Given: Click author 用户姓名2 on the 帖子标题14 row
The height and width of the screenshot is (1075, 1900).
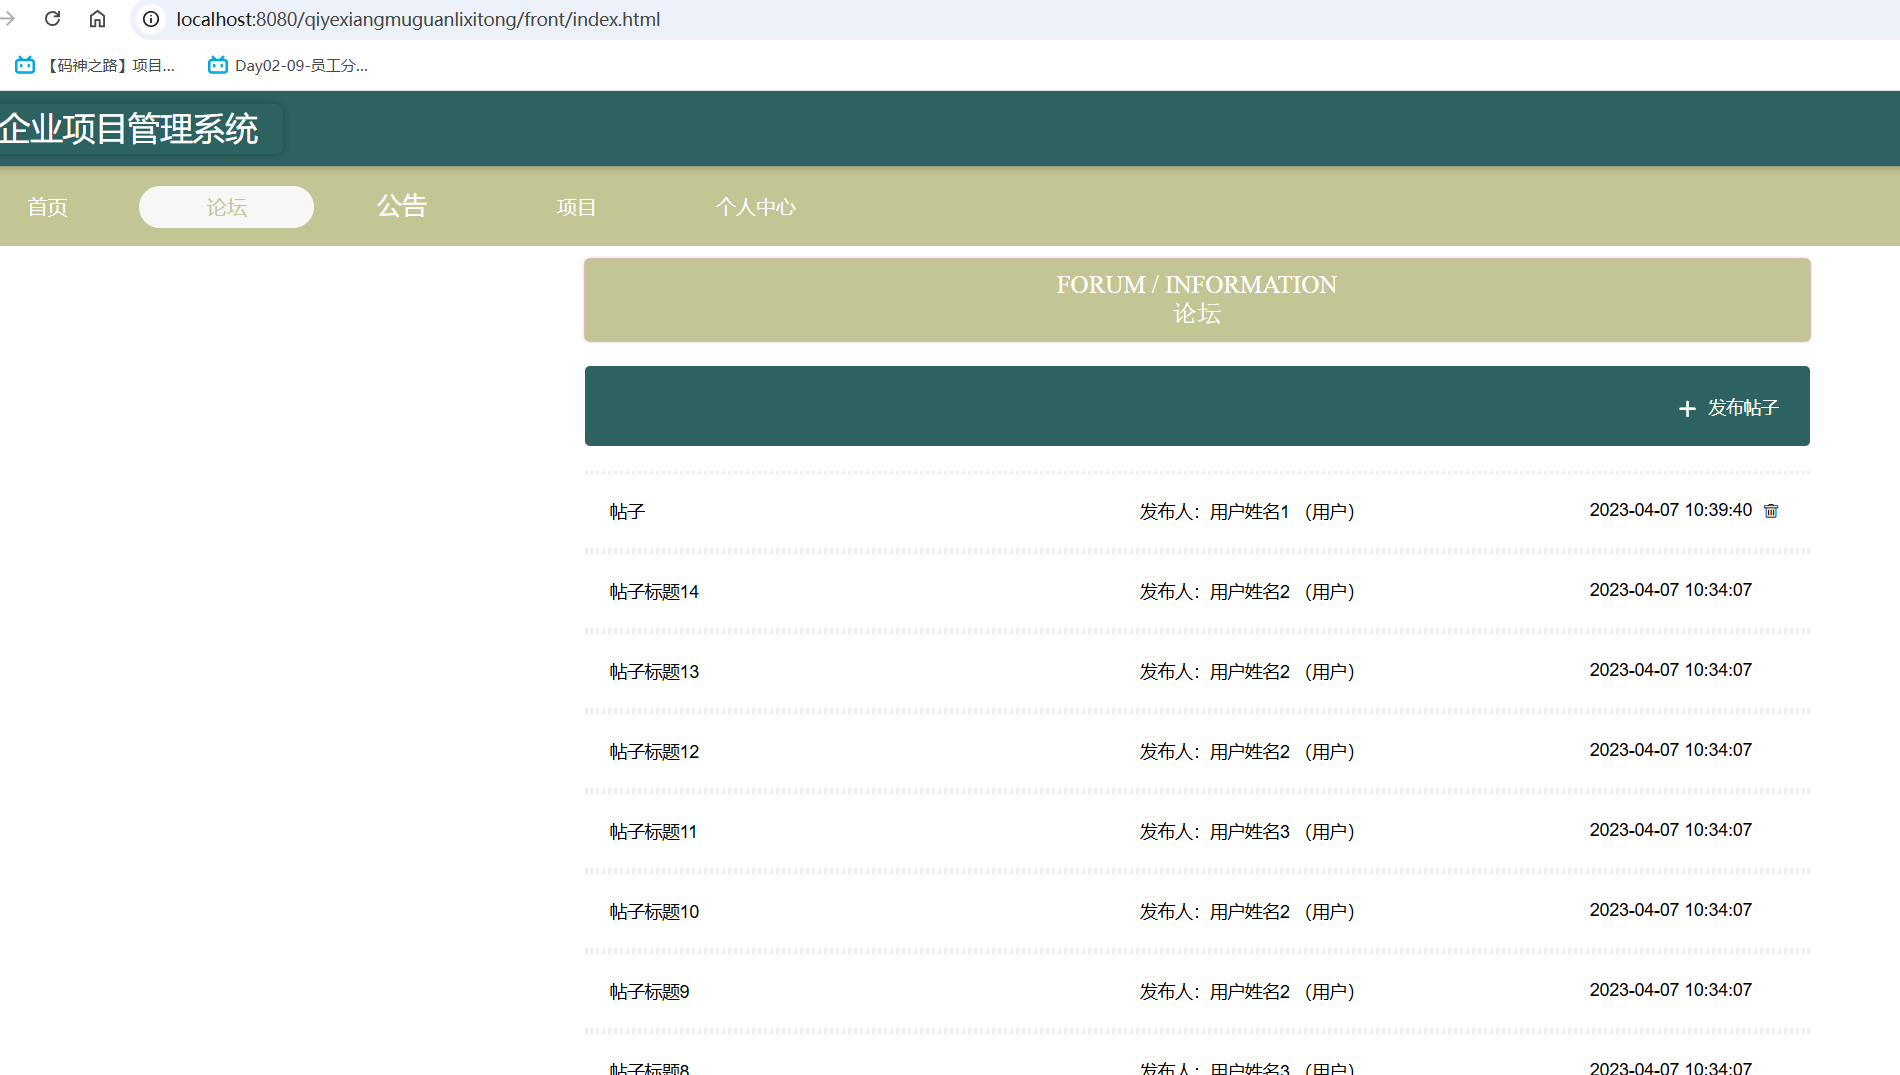Looking at the screenshot, I should (1250, 592).
